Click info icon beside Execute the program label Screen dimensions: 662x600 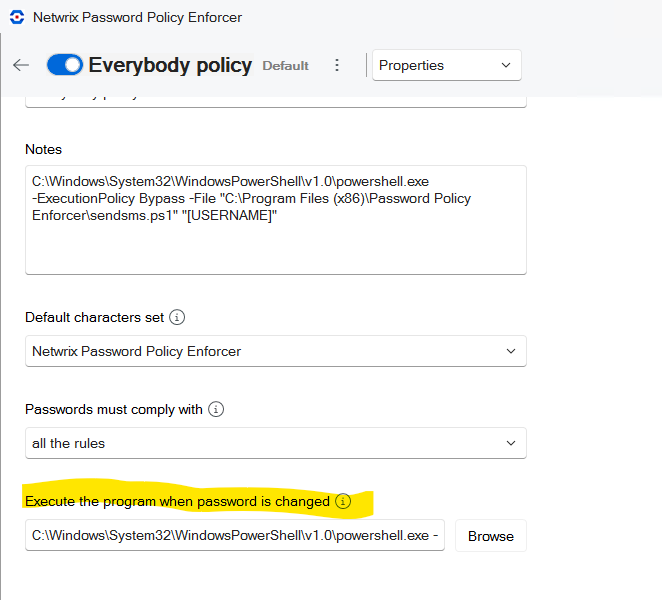coord(343,501)
